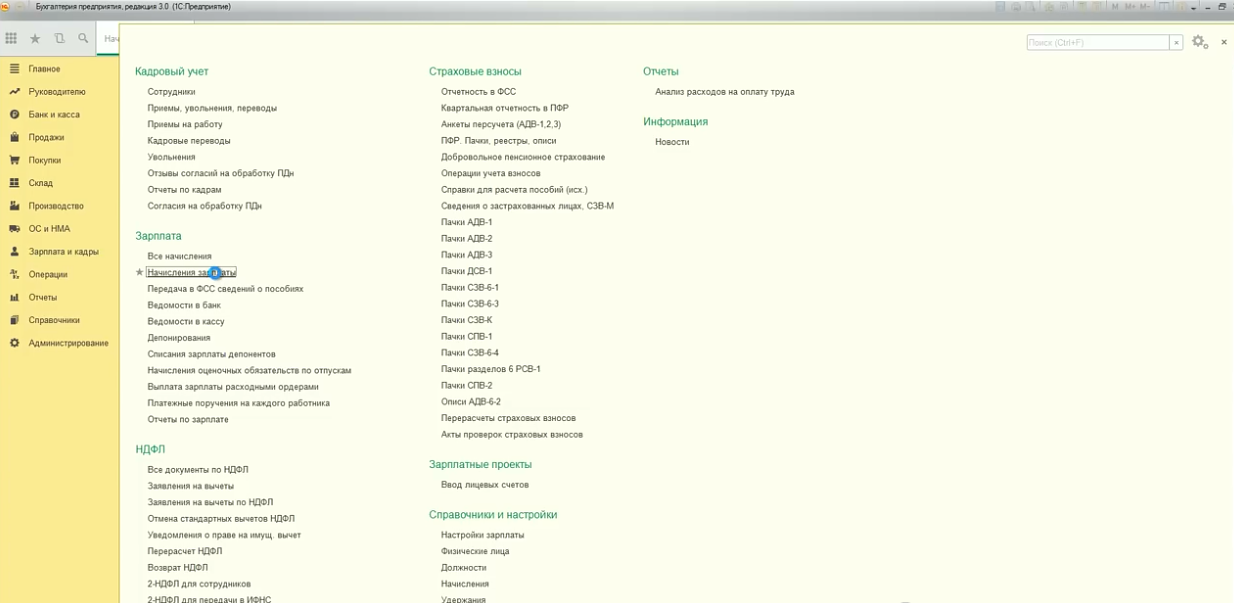Open the Главное section in the sidebar
This screenshot has width=1234, height=603.
click(x=44, y=69)
